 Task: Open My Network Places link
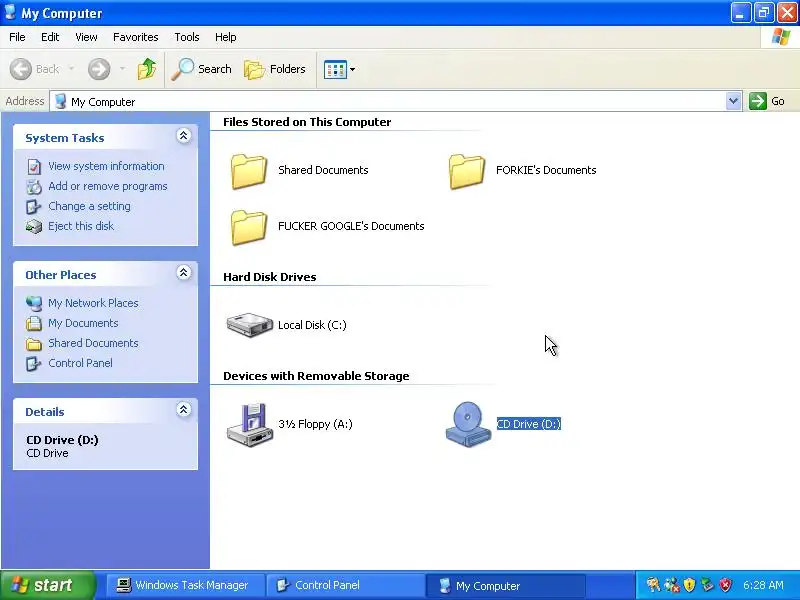click(93, 303)
